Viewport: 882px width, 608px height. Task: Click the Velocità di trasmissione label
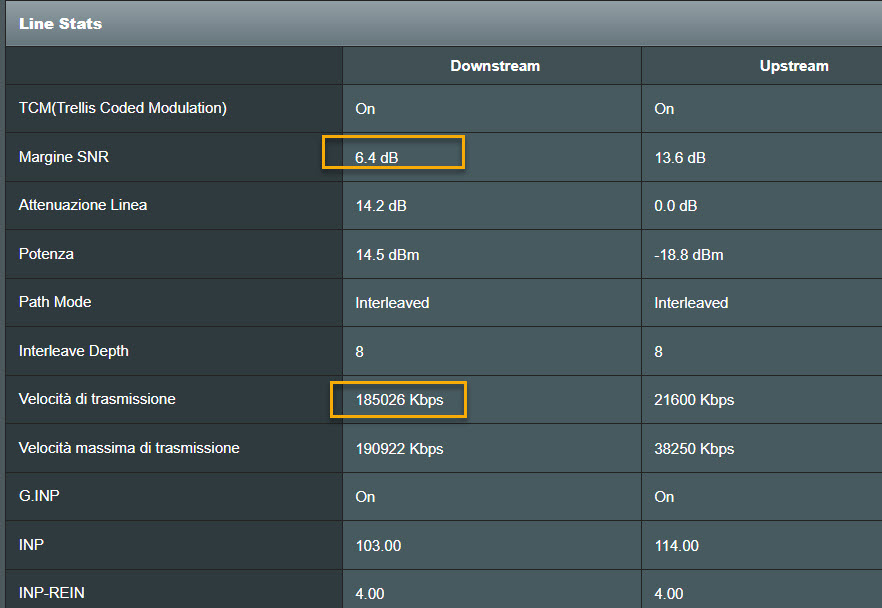(x=97, y=399)
